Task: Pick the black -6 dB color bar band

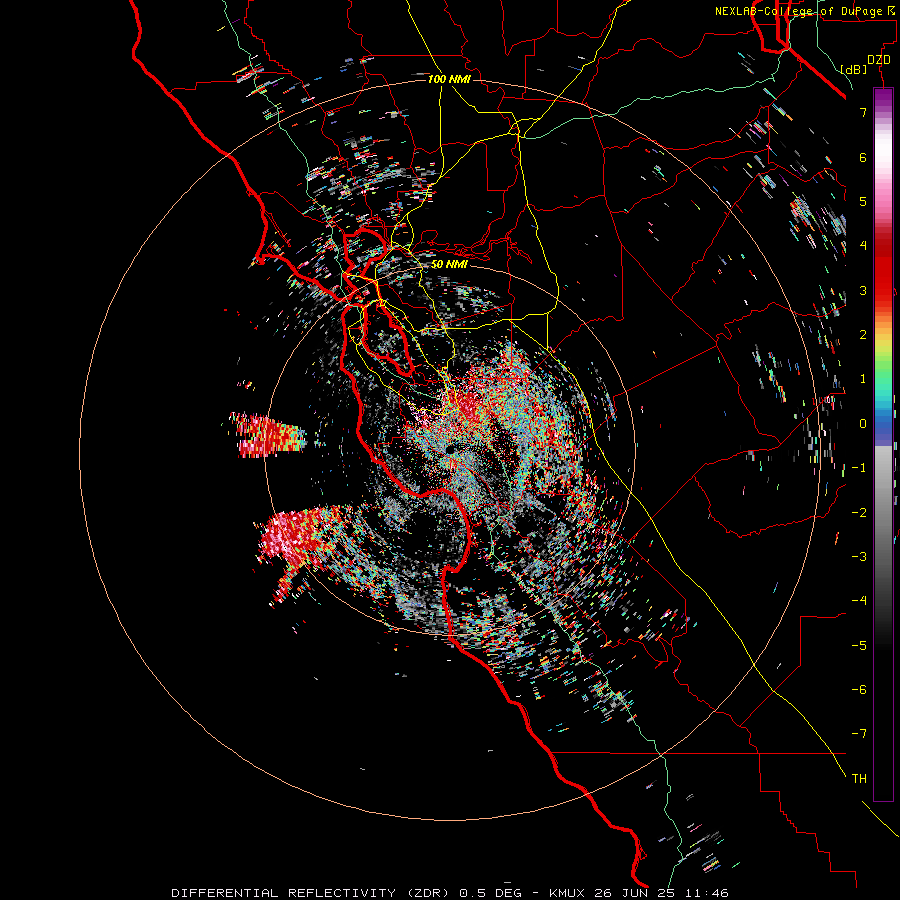Action: [883, 690]
